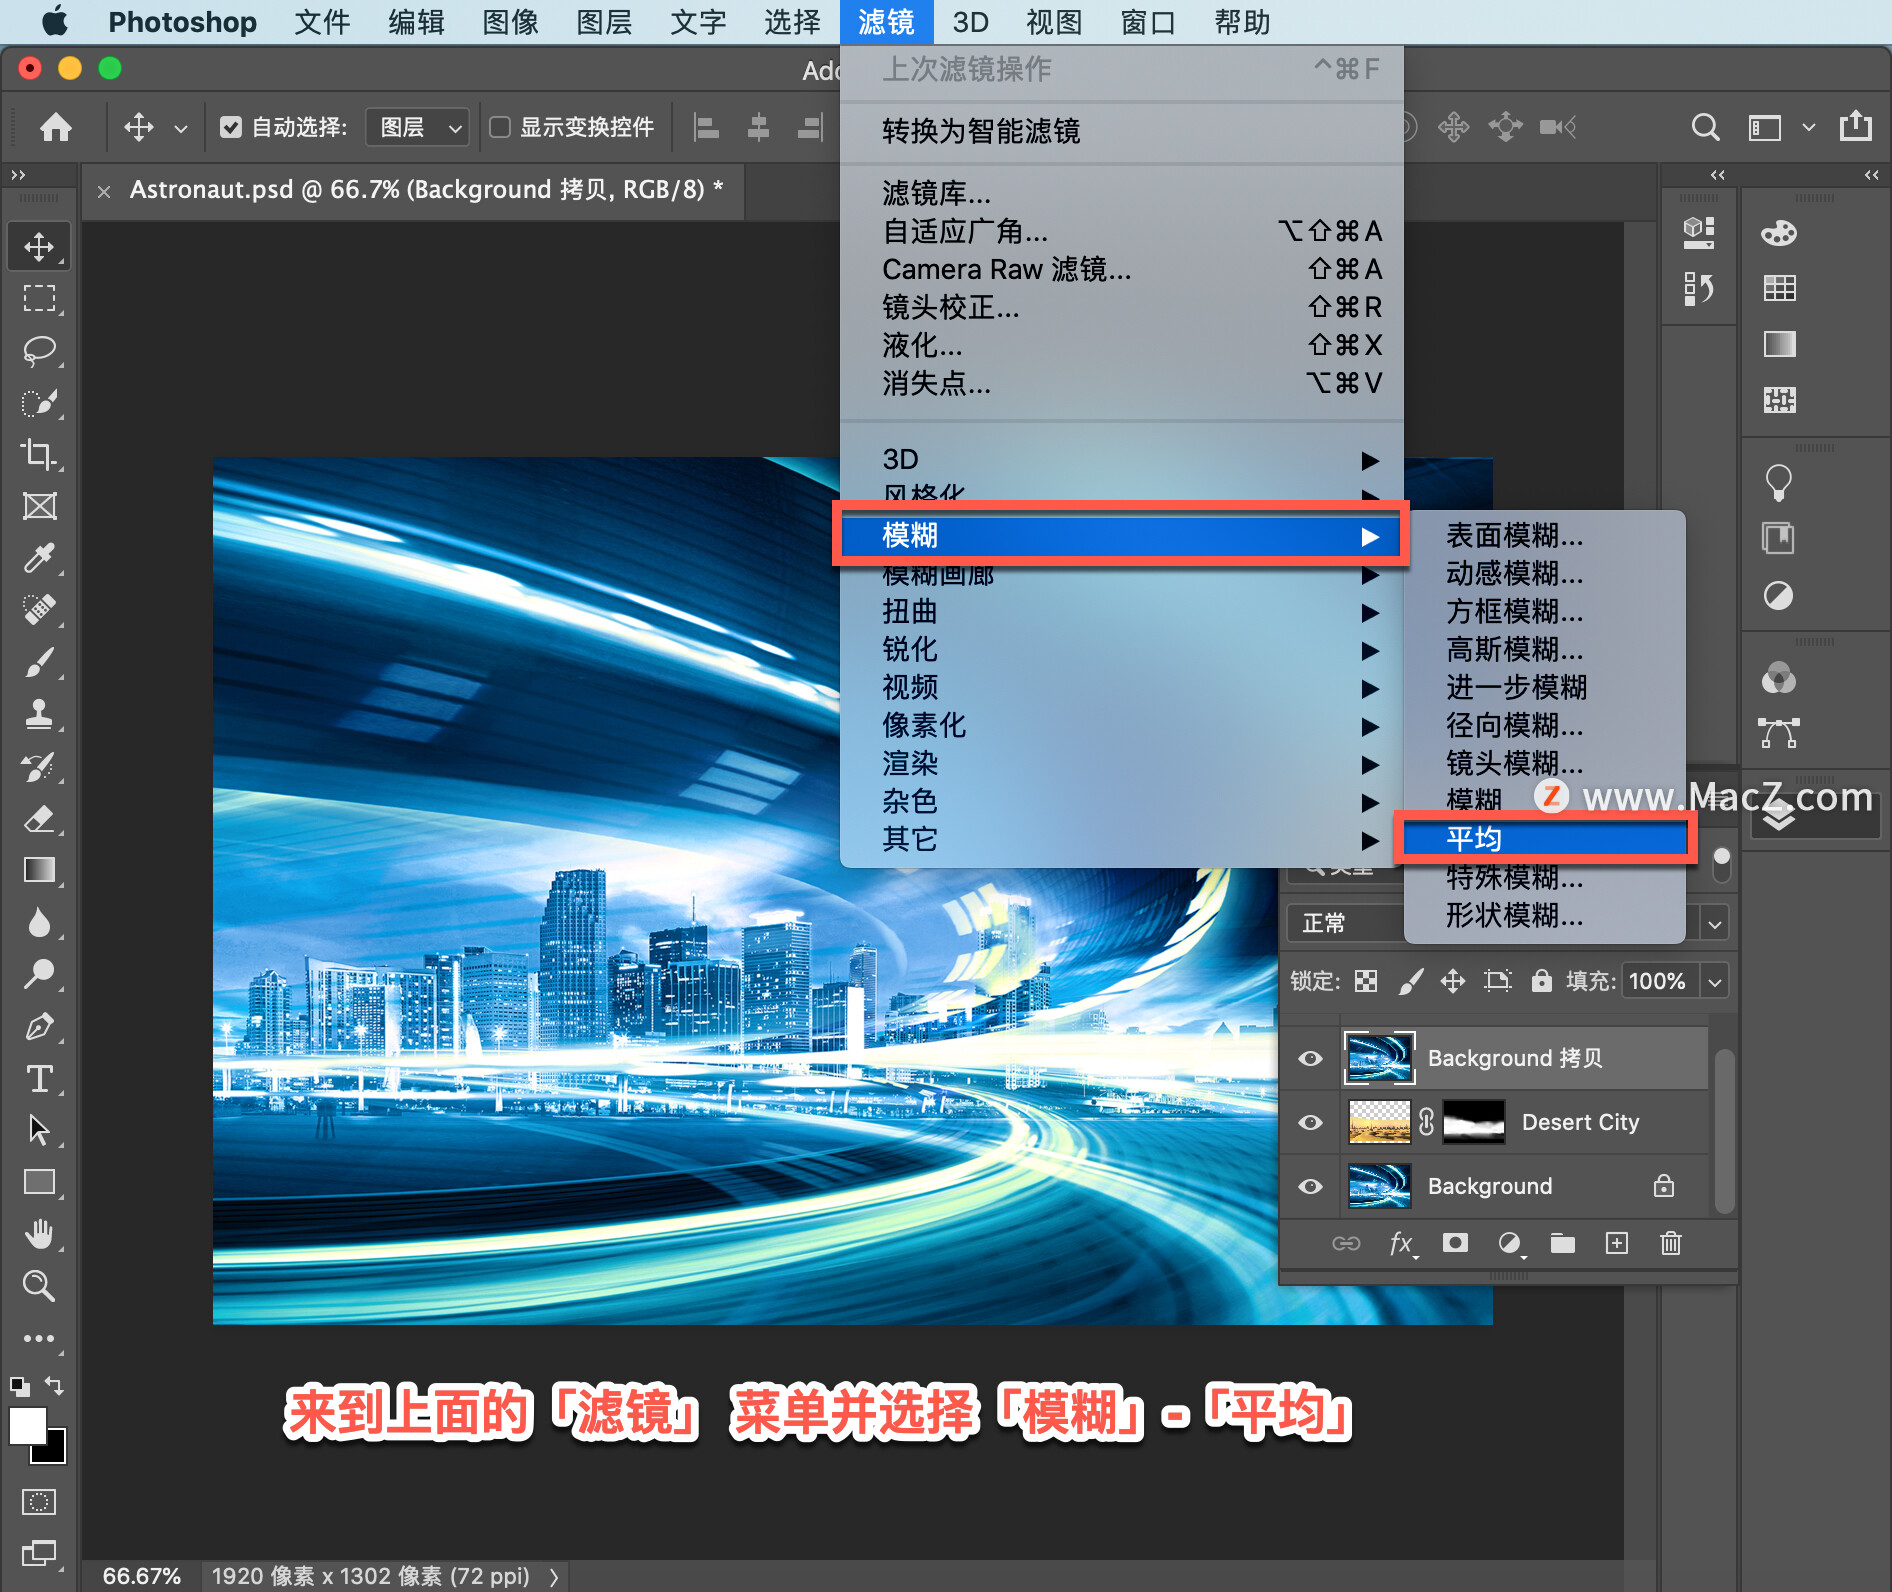Select the Zoom tool

tap(39, 1286)
